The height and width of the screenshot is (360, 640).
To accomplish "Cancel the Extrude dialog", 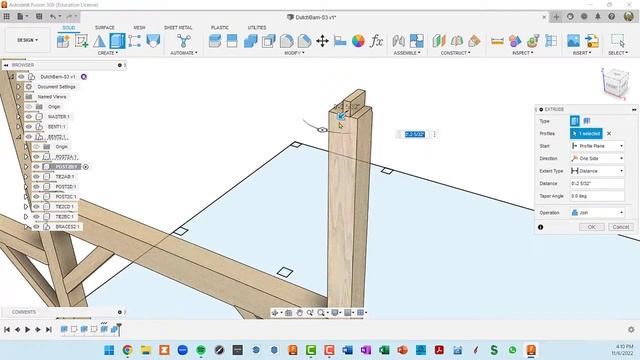I will [x=620, y=227].
